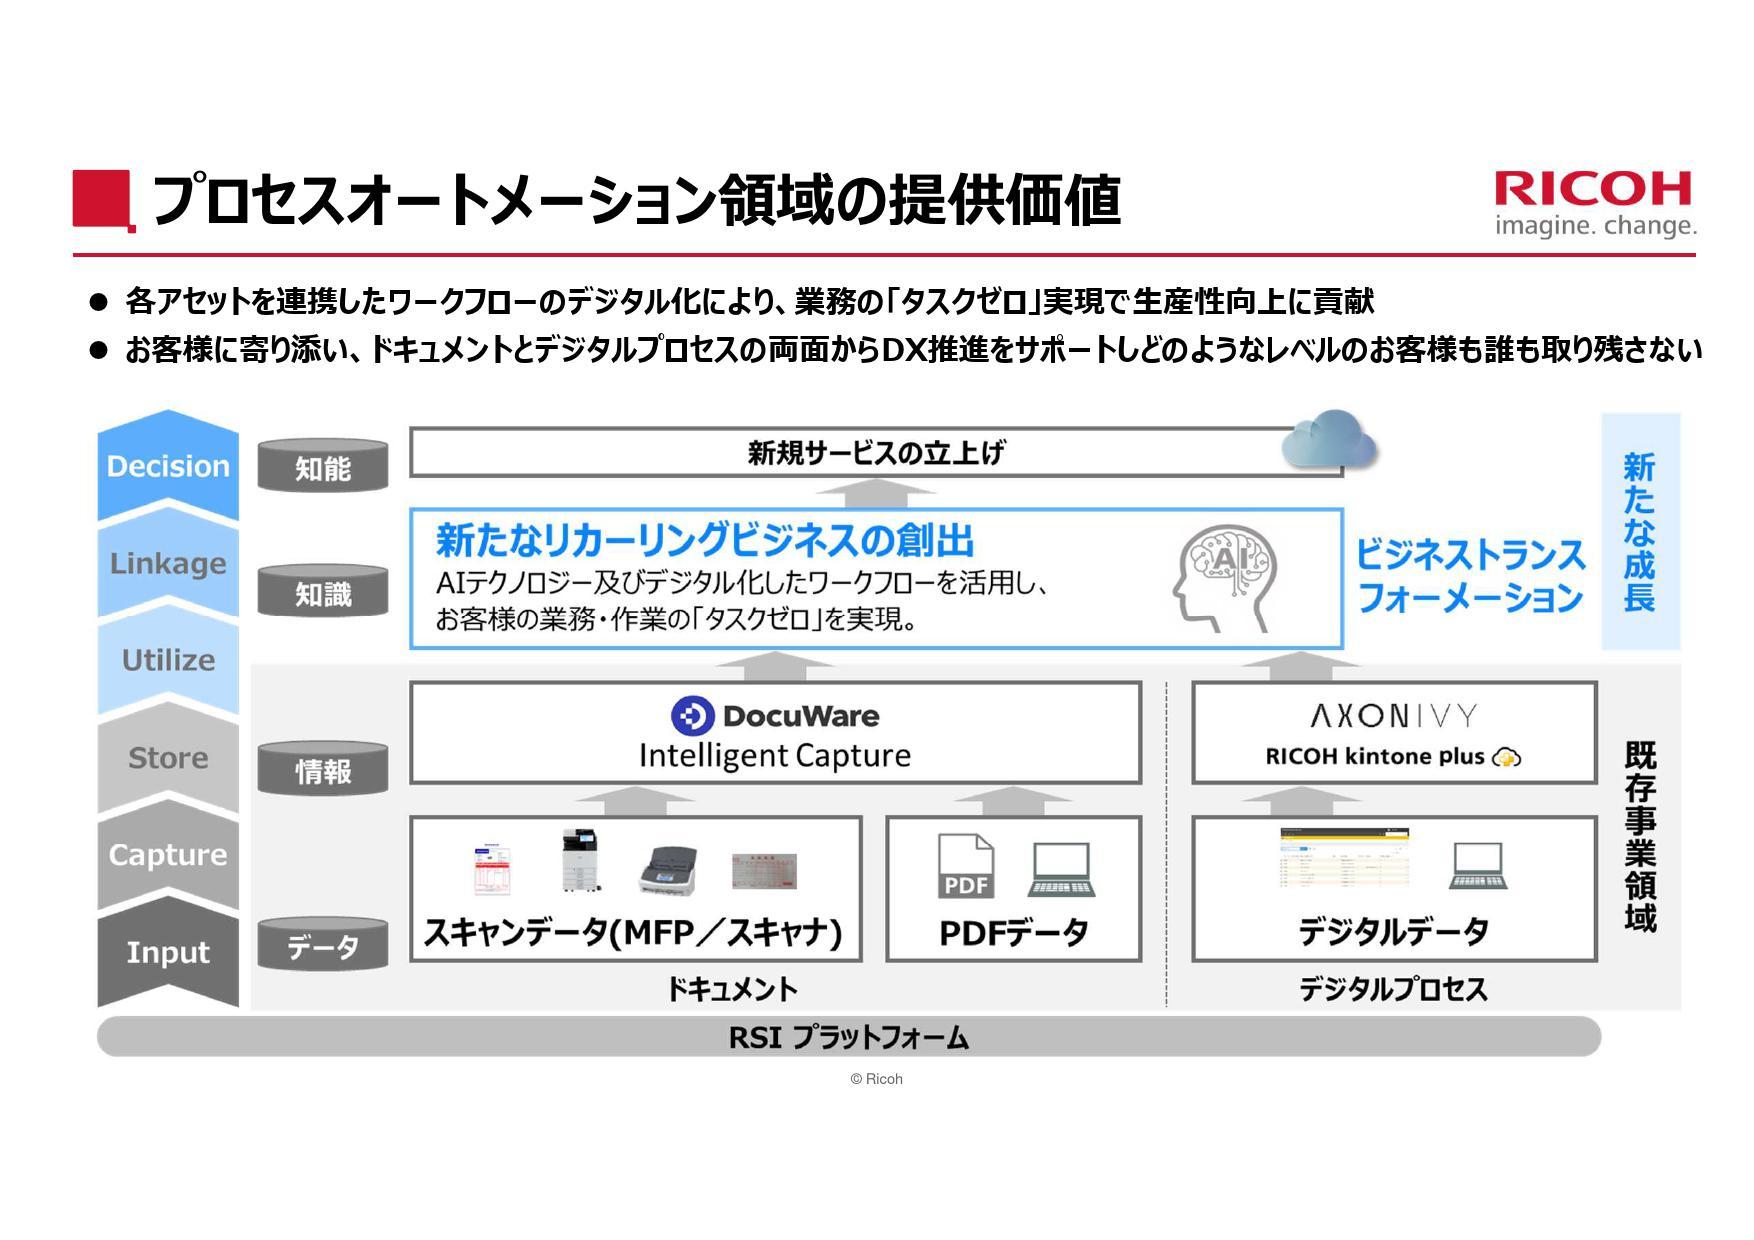Click the AI brain head icon
This screenshot has width=1754, height=1240.
[1225, 579]
